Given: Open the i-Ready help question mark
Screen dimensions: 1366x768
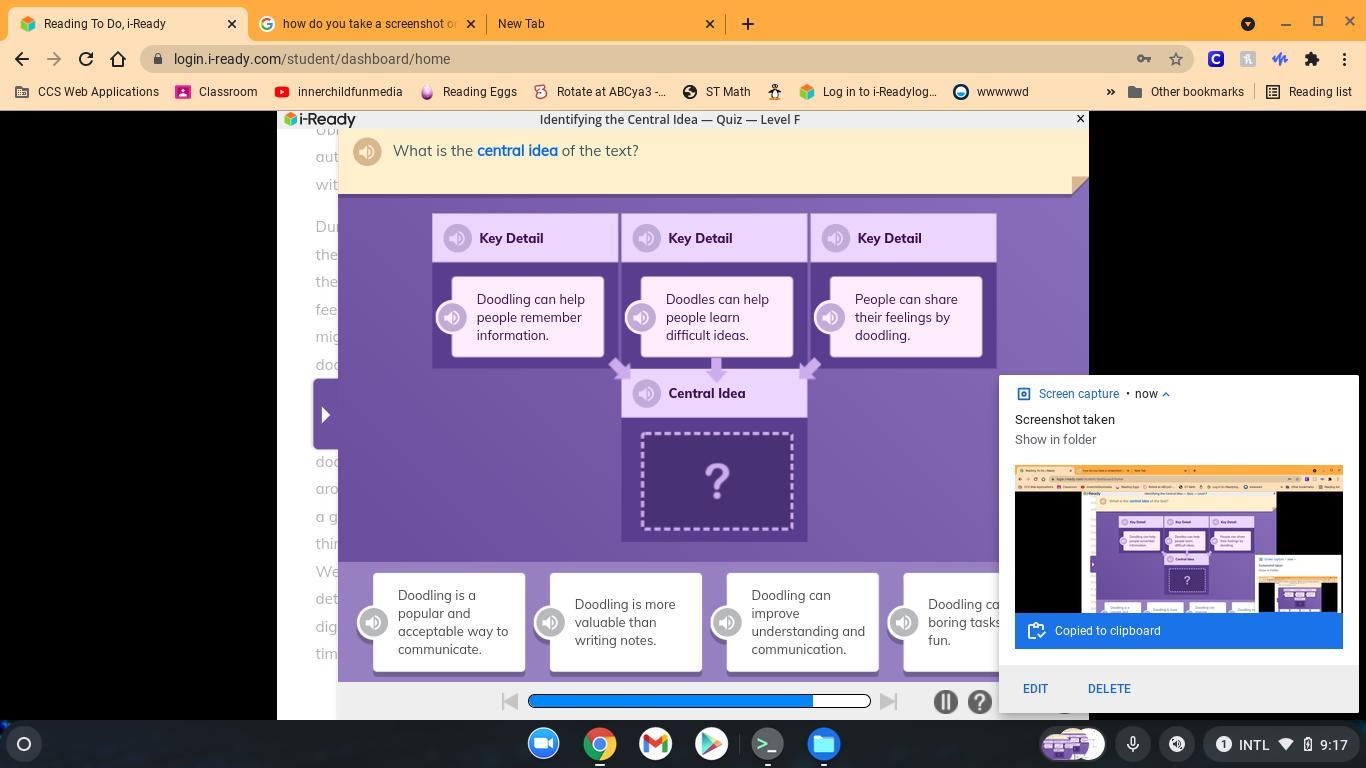Looking at the screenshot, I should pos(980,701).
